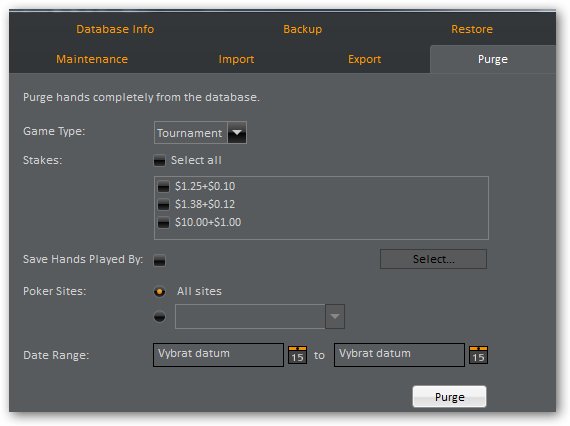This screenshot has width=570, height=426.
Task: Click the Purge button
Action: (449, 397)
